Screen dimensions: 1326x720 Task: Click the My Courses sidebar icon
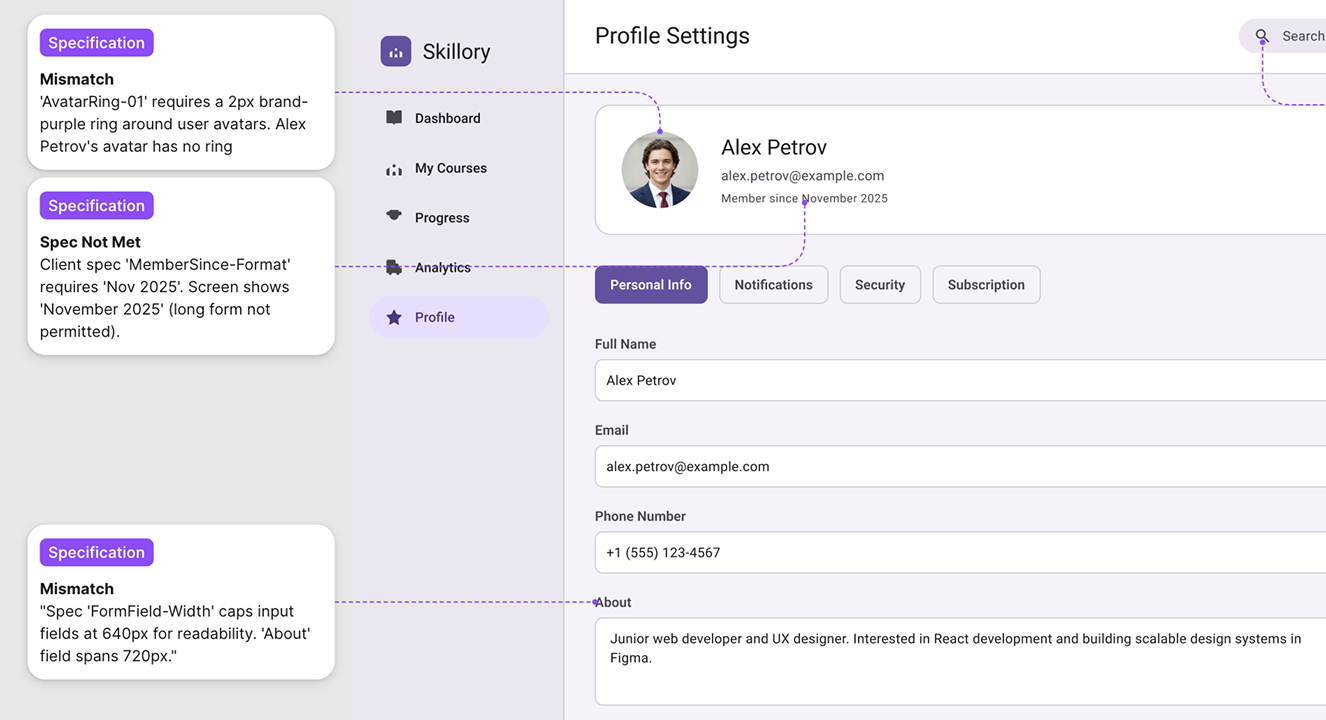point(394,169)
